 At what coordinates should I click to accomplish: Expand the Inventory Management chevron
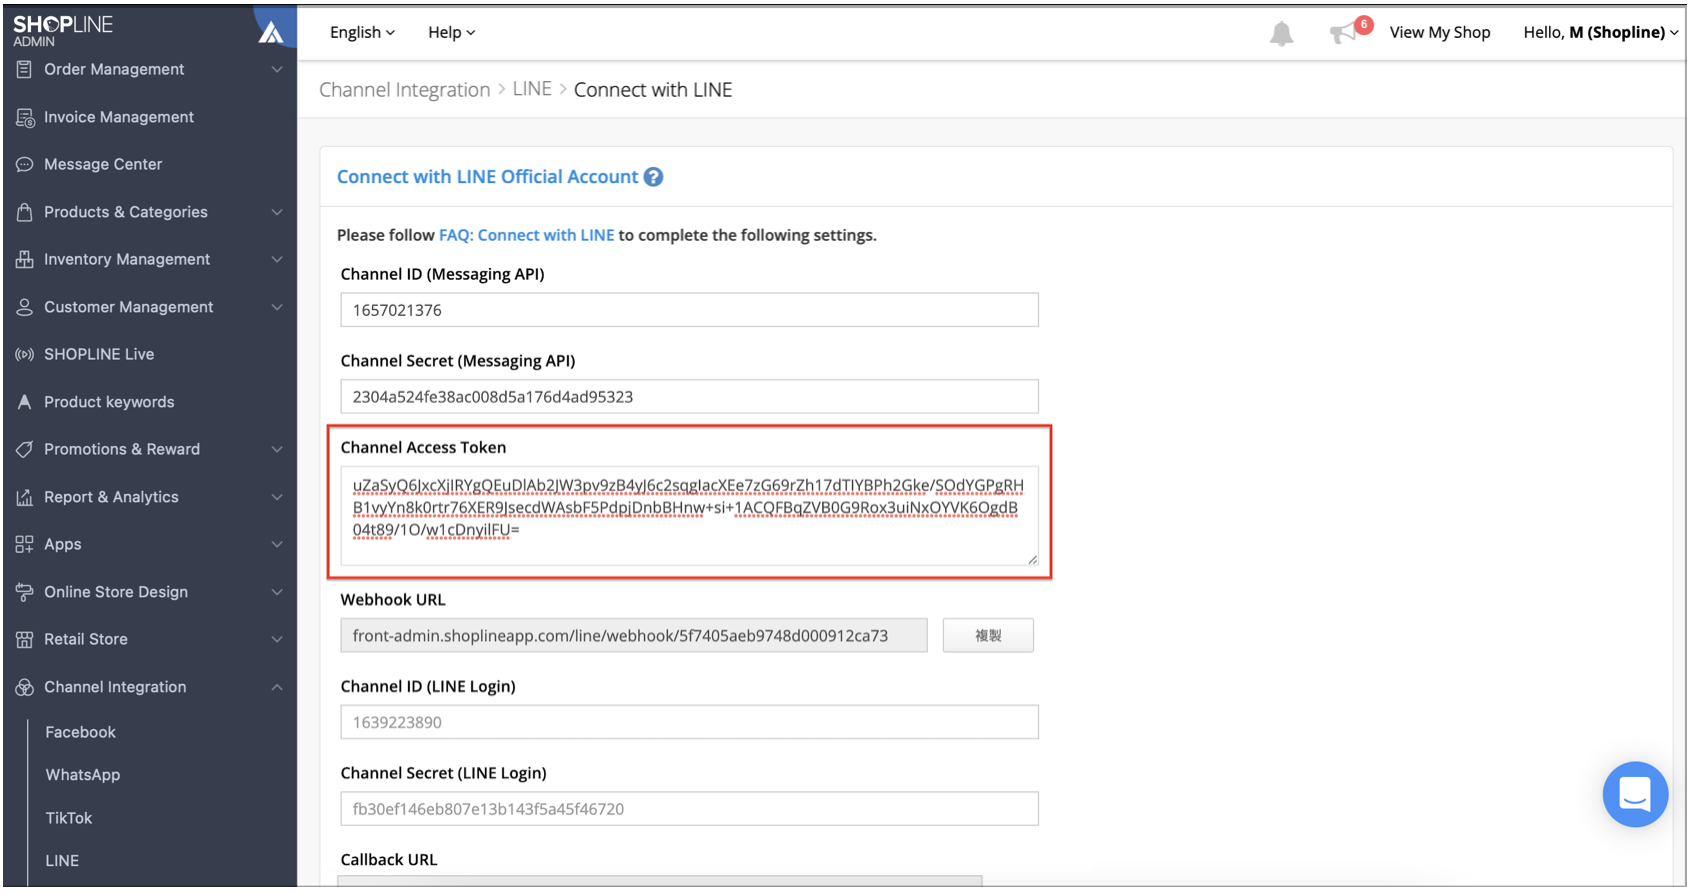click(277, 259)
